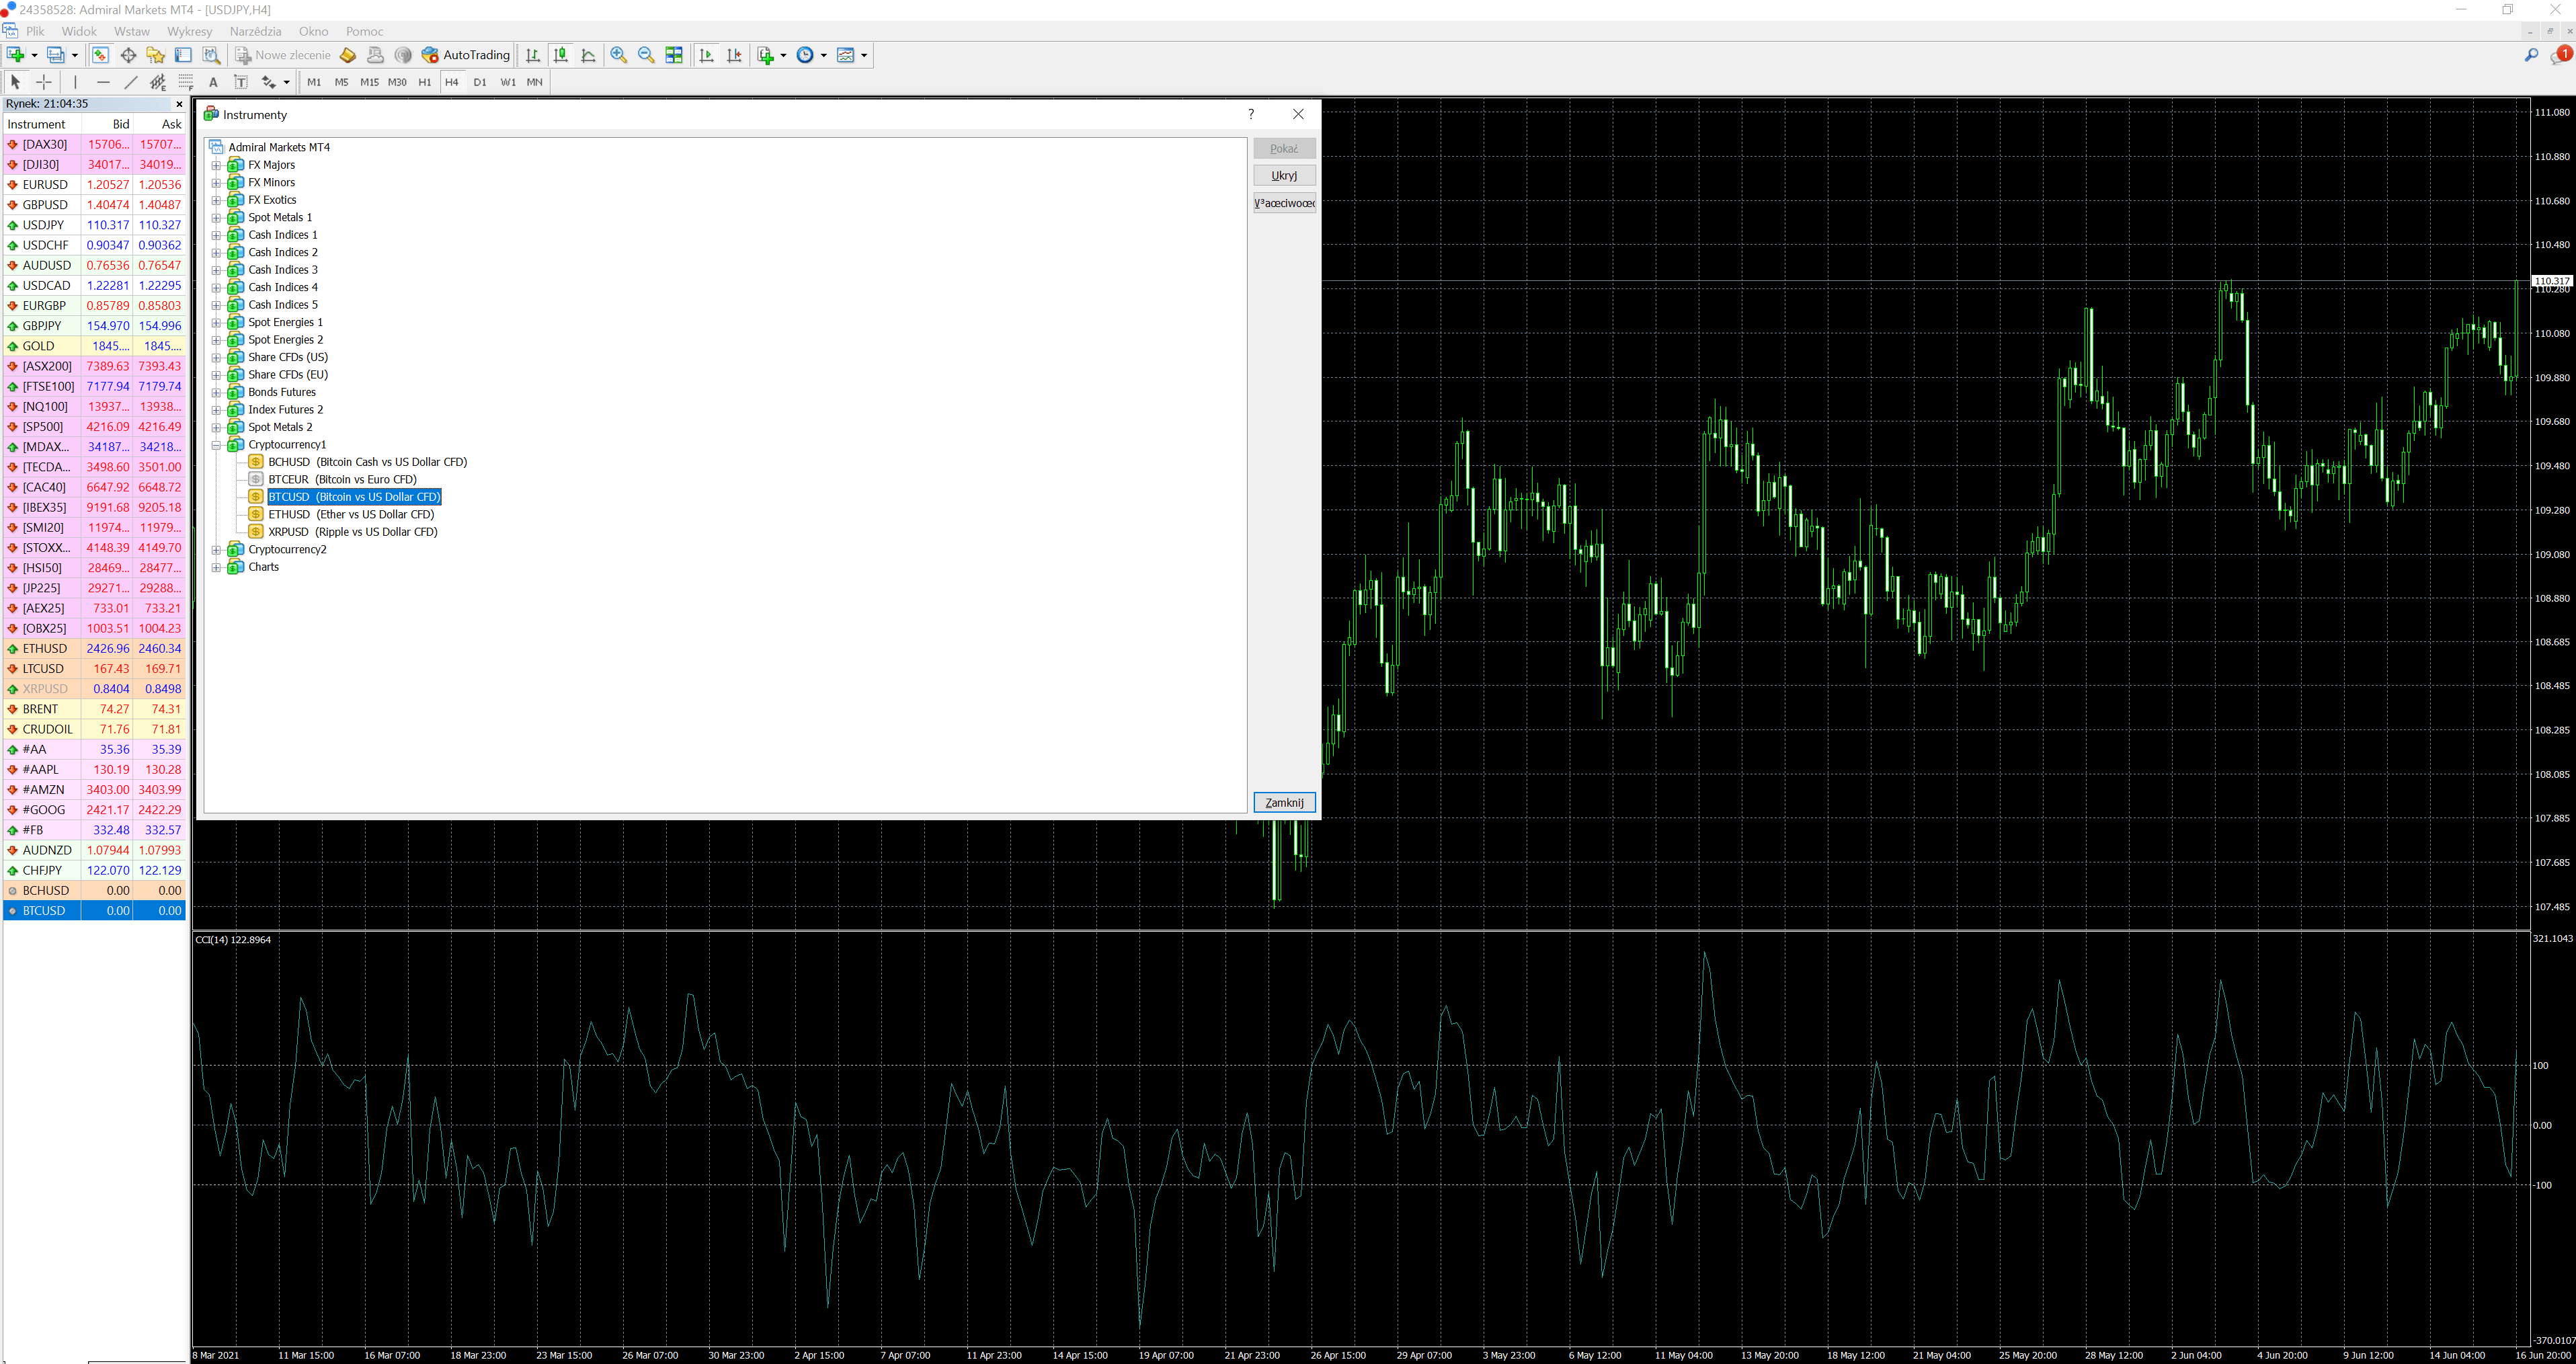Pick the trendline drawing tool
Viewport: 2576px width, 1364px height.
point(131,82)
